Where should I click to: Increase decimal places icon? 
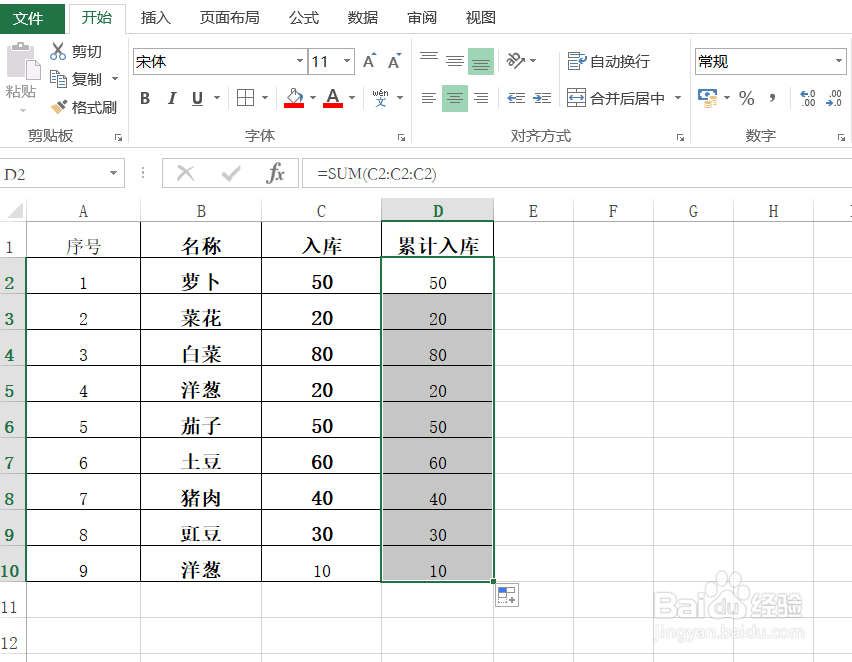(808, 98)
